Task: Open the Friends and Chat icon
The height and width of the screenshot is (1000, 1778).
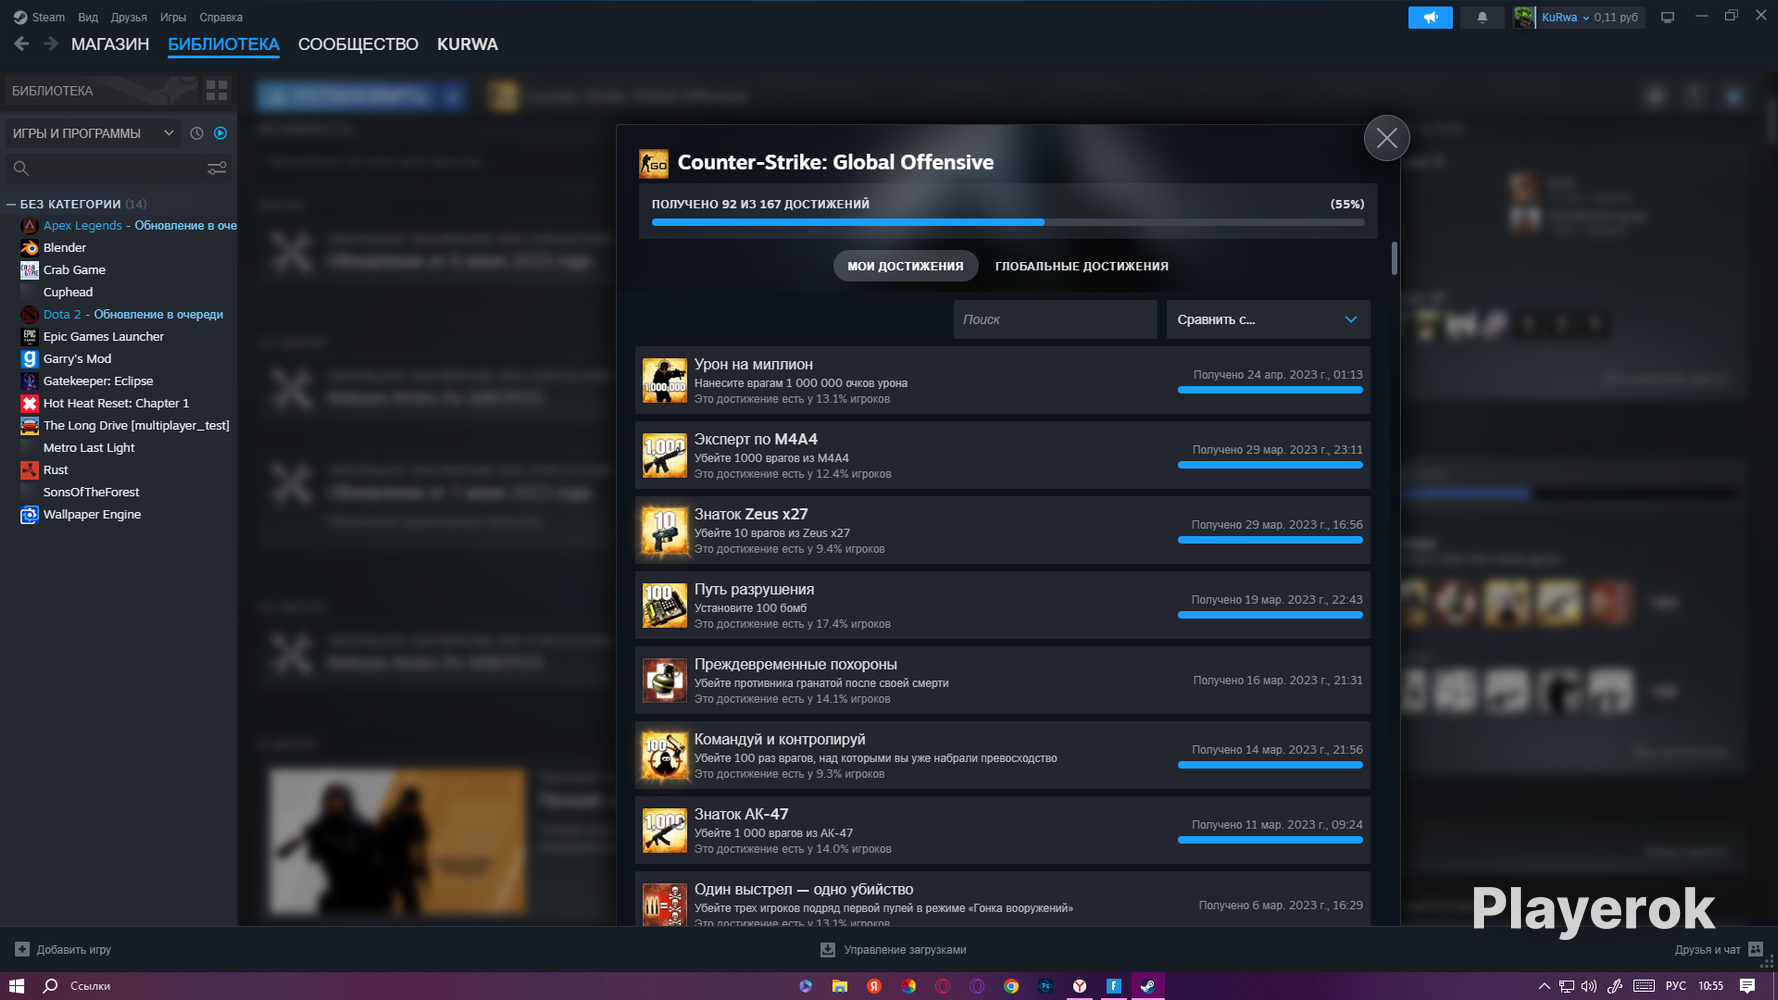Action: (1756, 949)
